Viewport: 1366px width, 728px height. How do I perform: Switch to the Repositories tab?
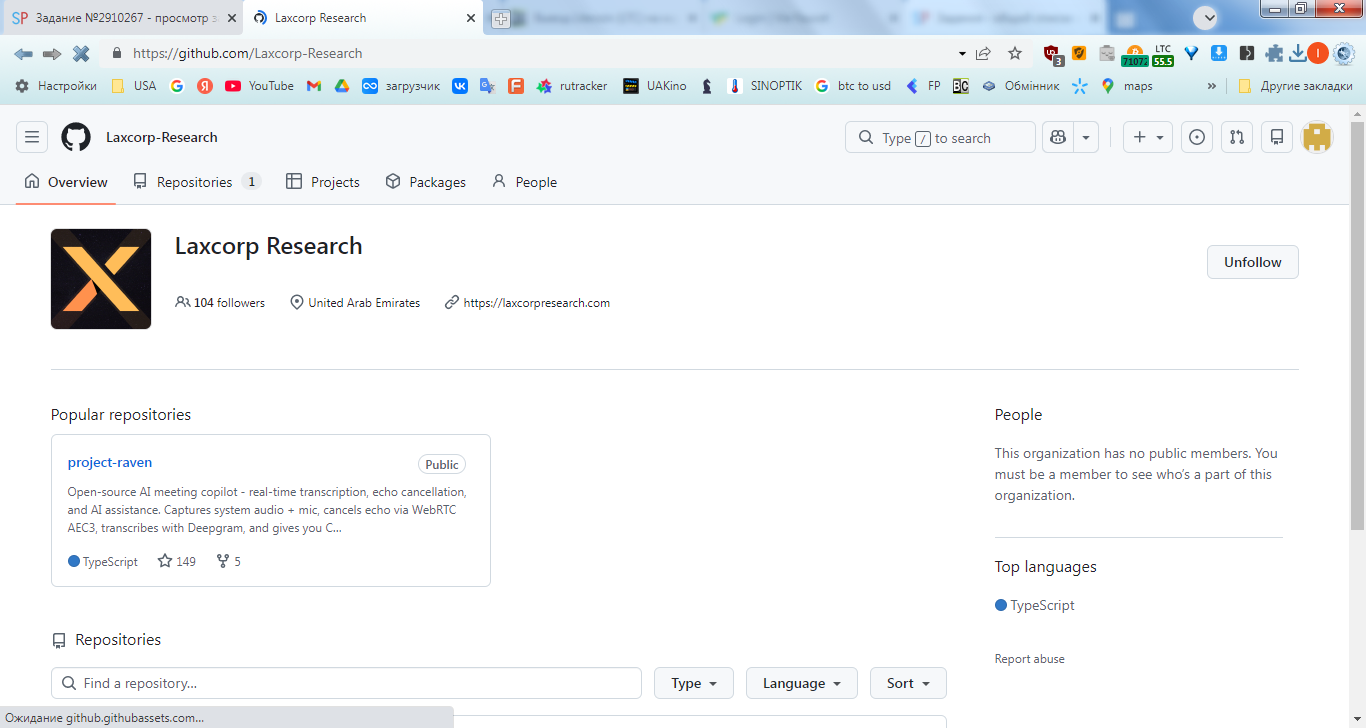pyautogui.click(x=196, y=182)
